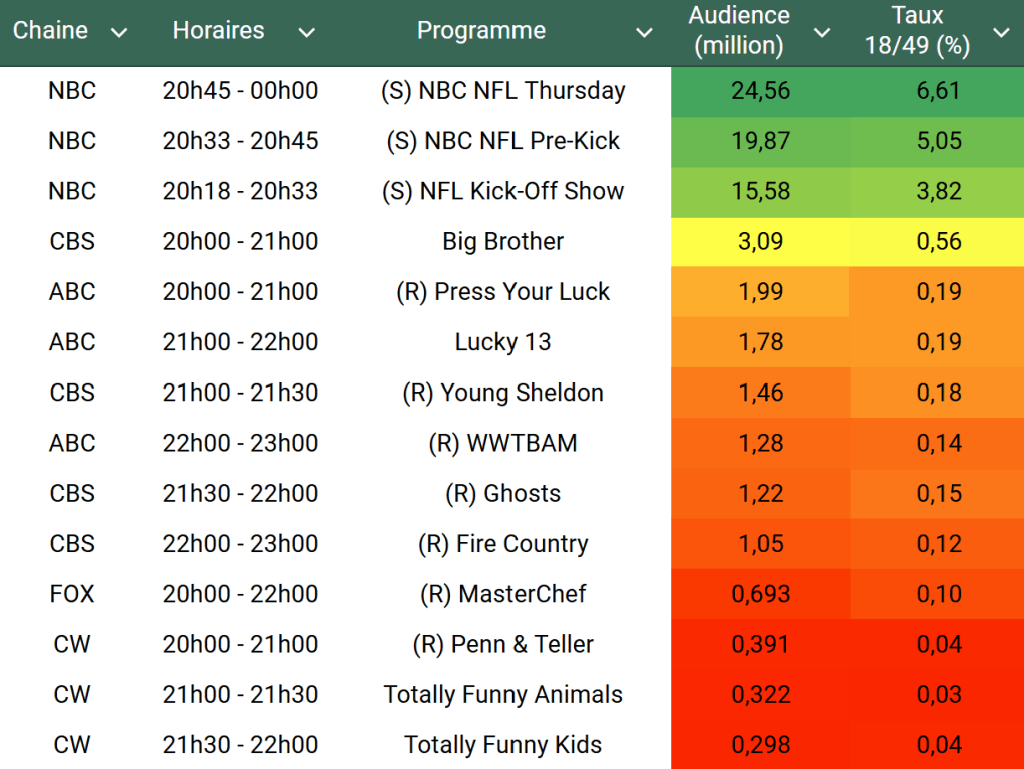This screenshot has height=769, width=1024.
Task: Click the Programme header text
Action: [x=481, y=31]
